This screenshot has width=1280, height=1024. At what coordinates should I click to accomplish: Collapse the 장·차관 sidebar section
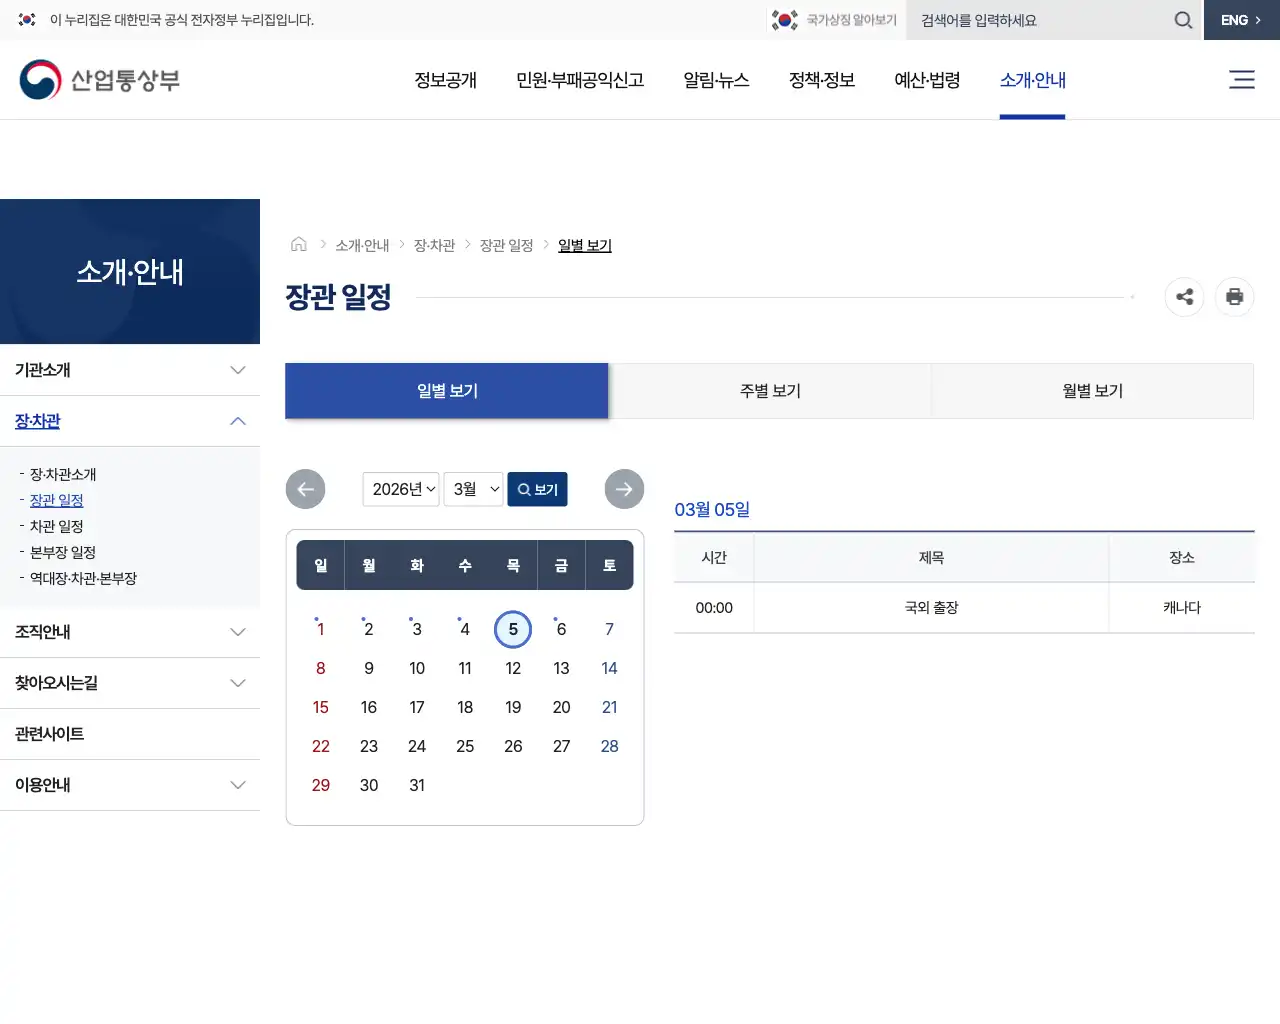(131, 421)
